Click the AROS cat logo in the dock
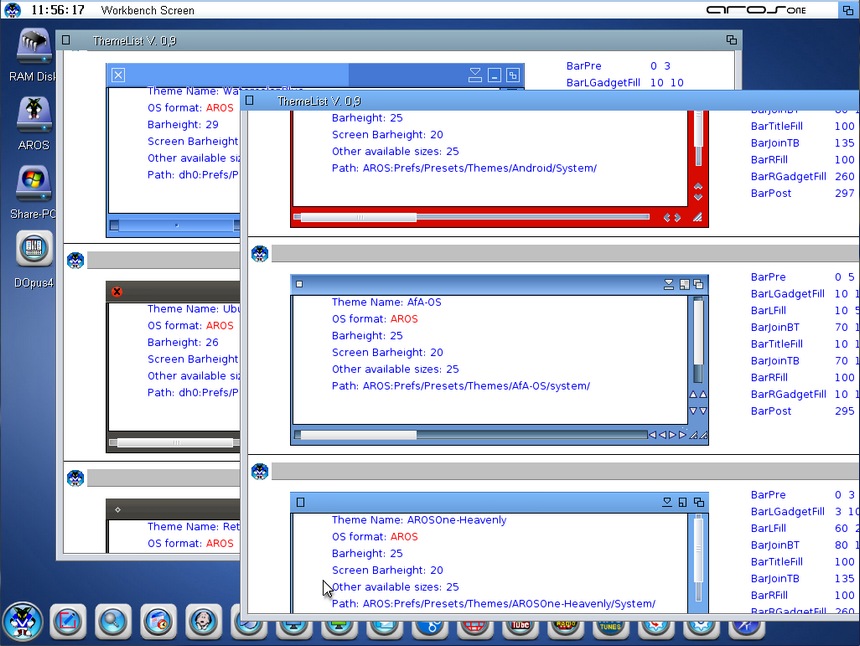The image size is (860, 646). [22, 622]
